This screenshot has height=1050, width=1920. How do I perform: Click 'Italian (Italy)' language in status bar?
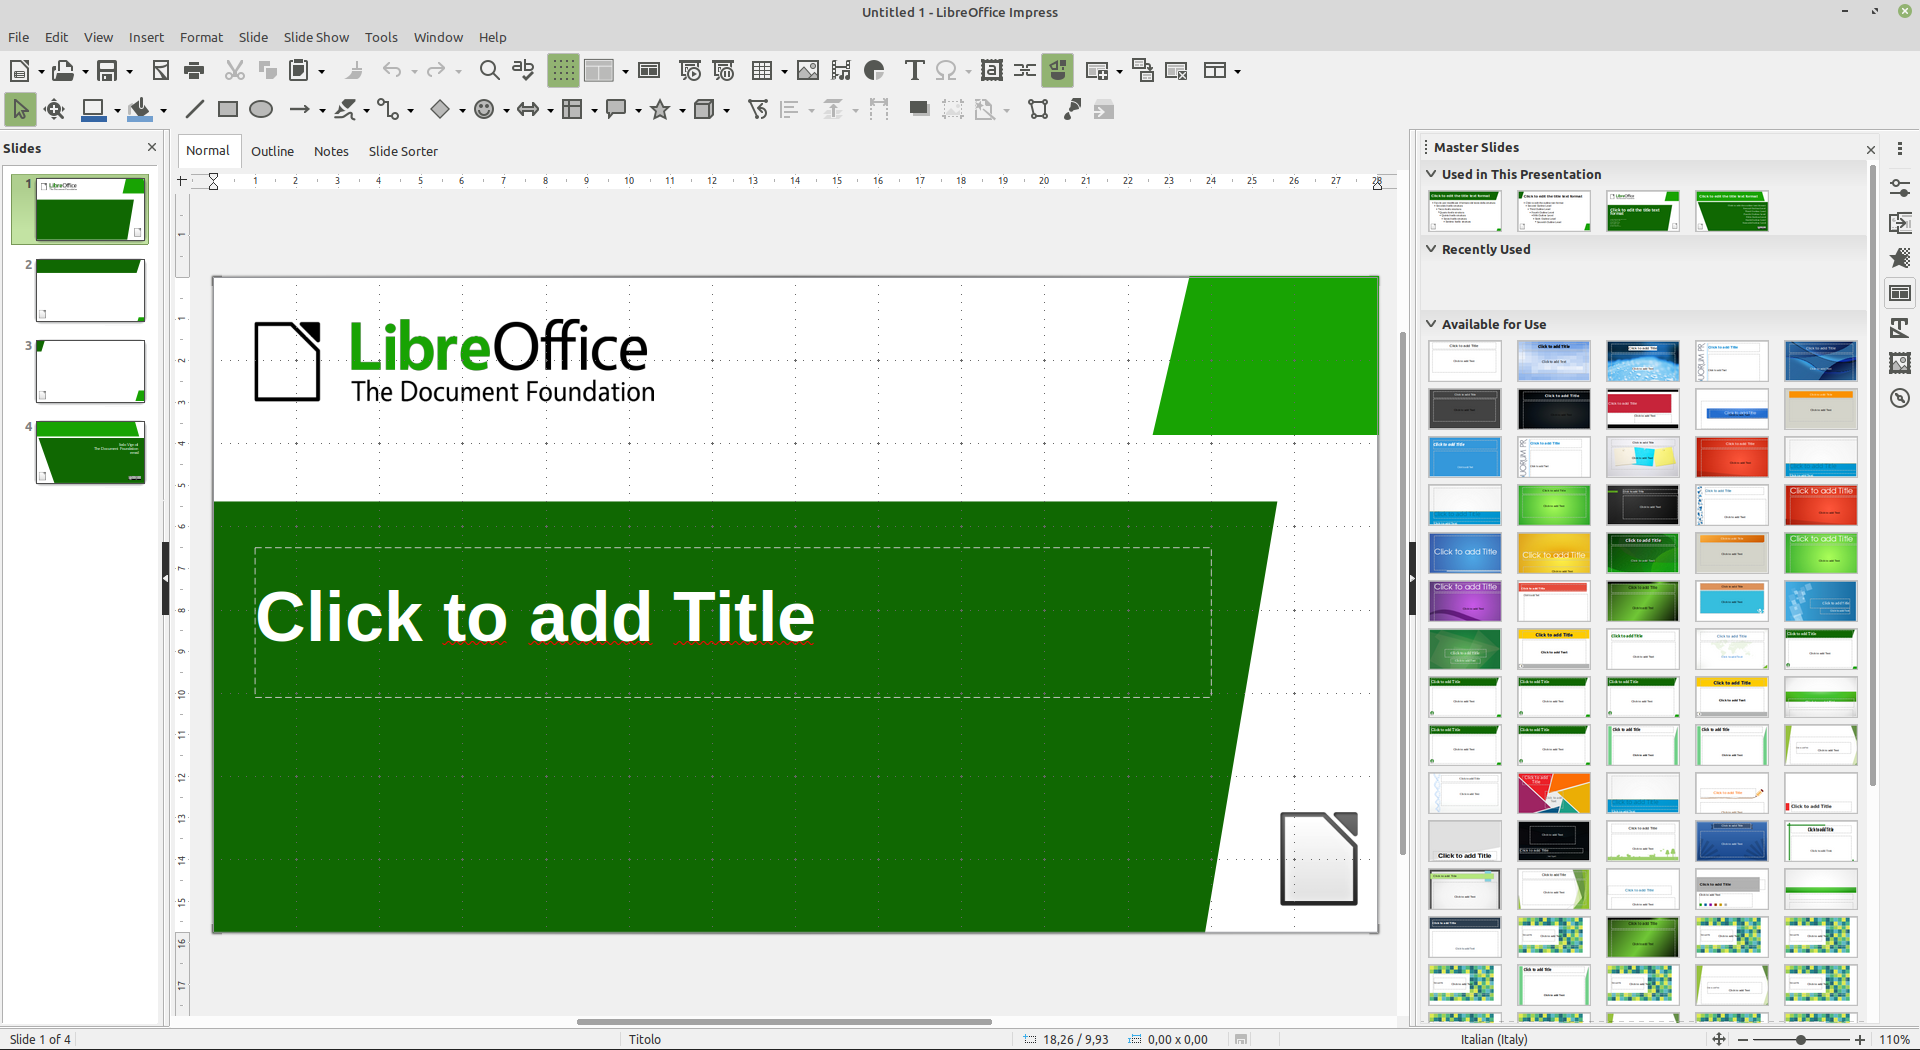click(x=1494, y=1039)
